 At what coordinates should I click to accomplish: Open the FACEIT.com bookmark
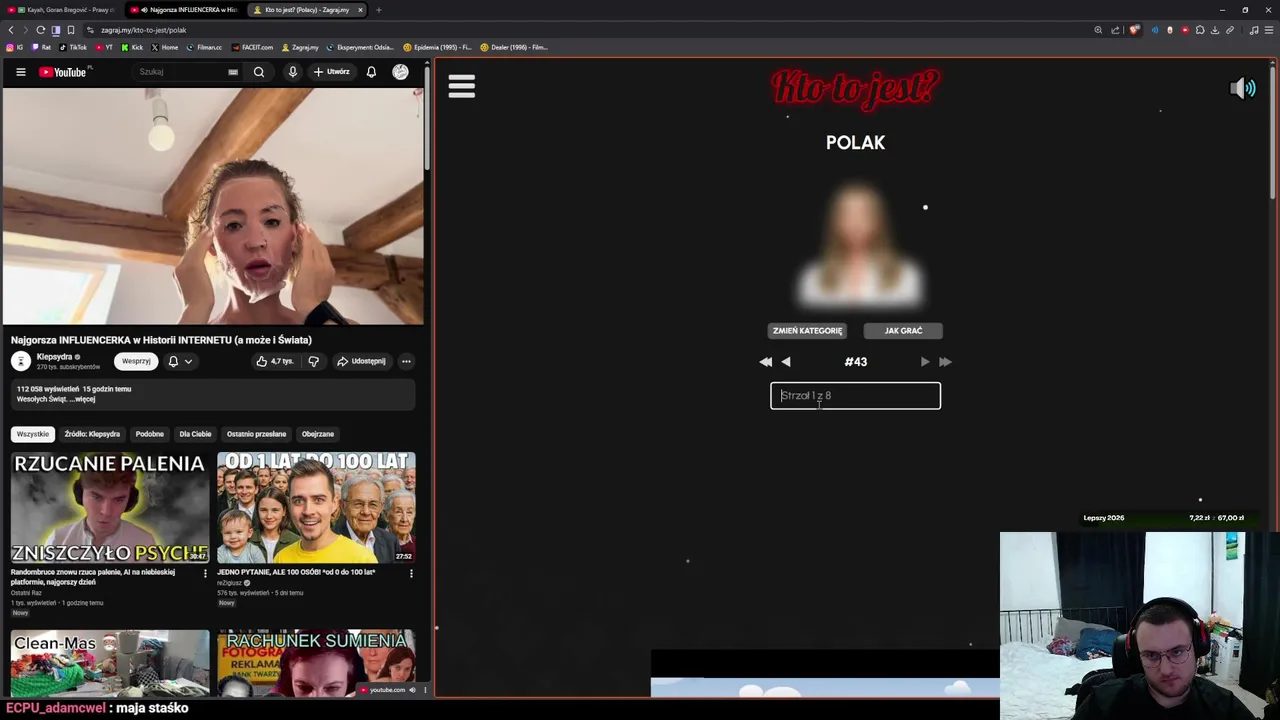coord(252,47)
